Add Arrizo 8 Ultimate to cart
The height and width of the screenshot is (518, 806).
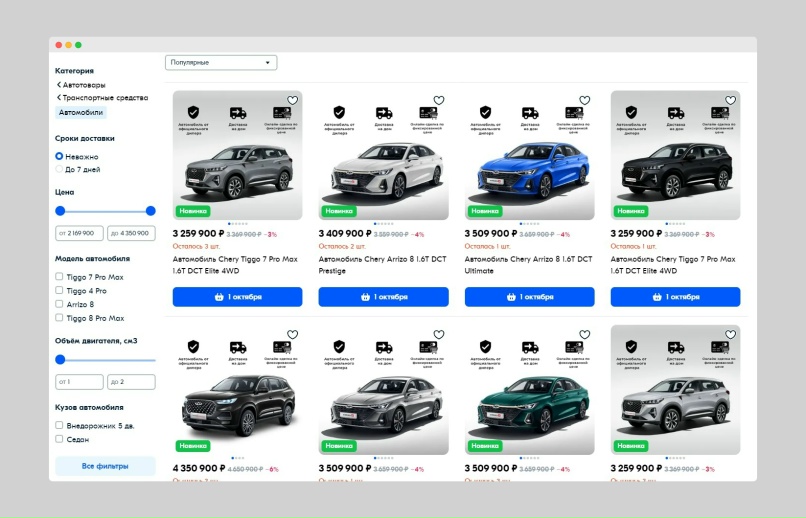(529, 297)
